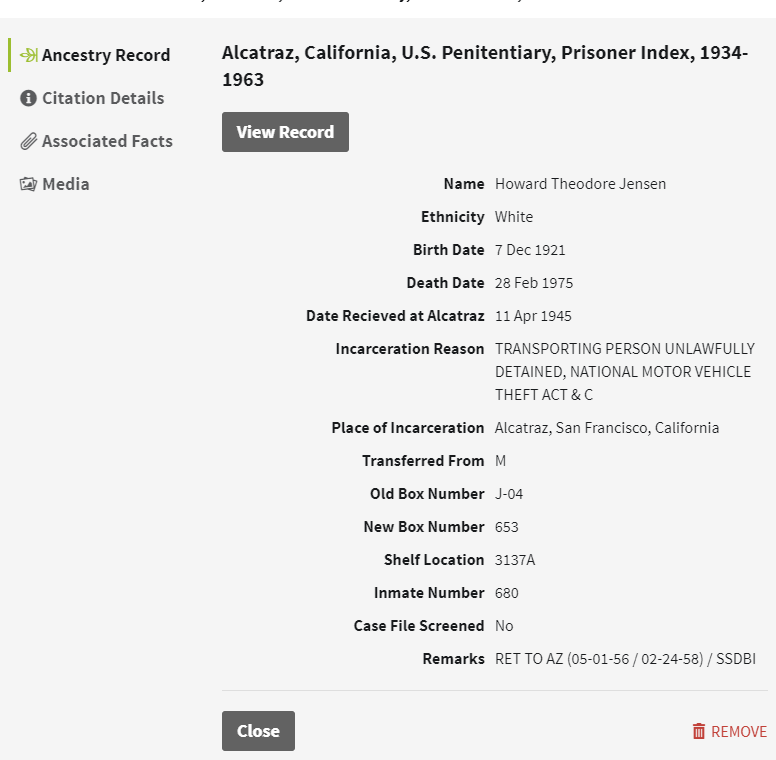Click the remarks text RET TO AZ
Image resolution: width=776 pixels, height=760 pixels.
(x=625, y=659)
